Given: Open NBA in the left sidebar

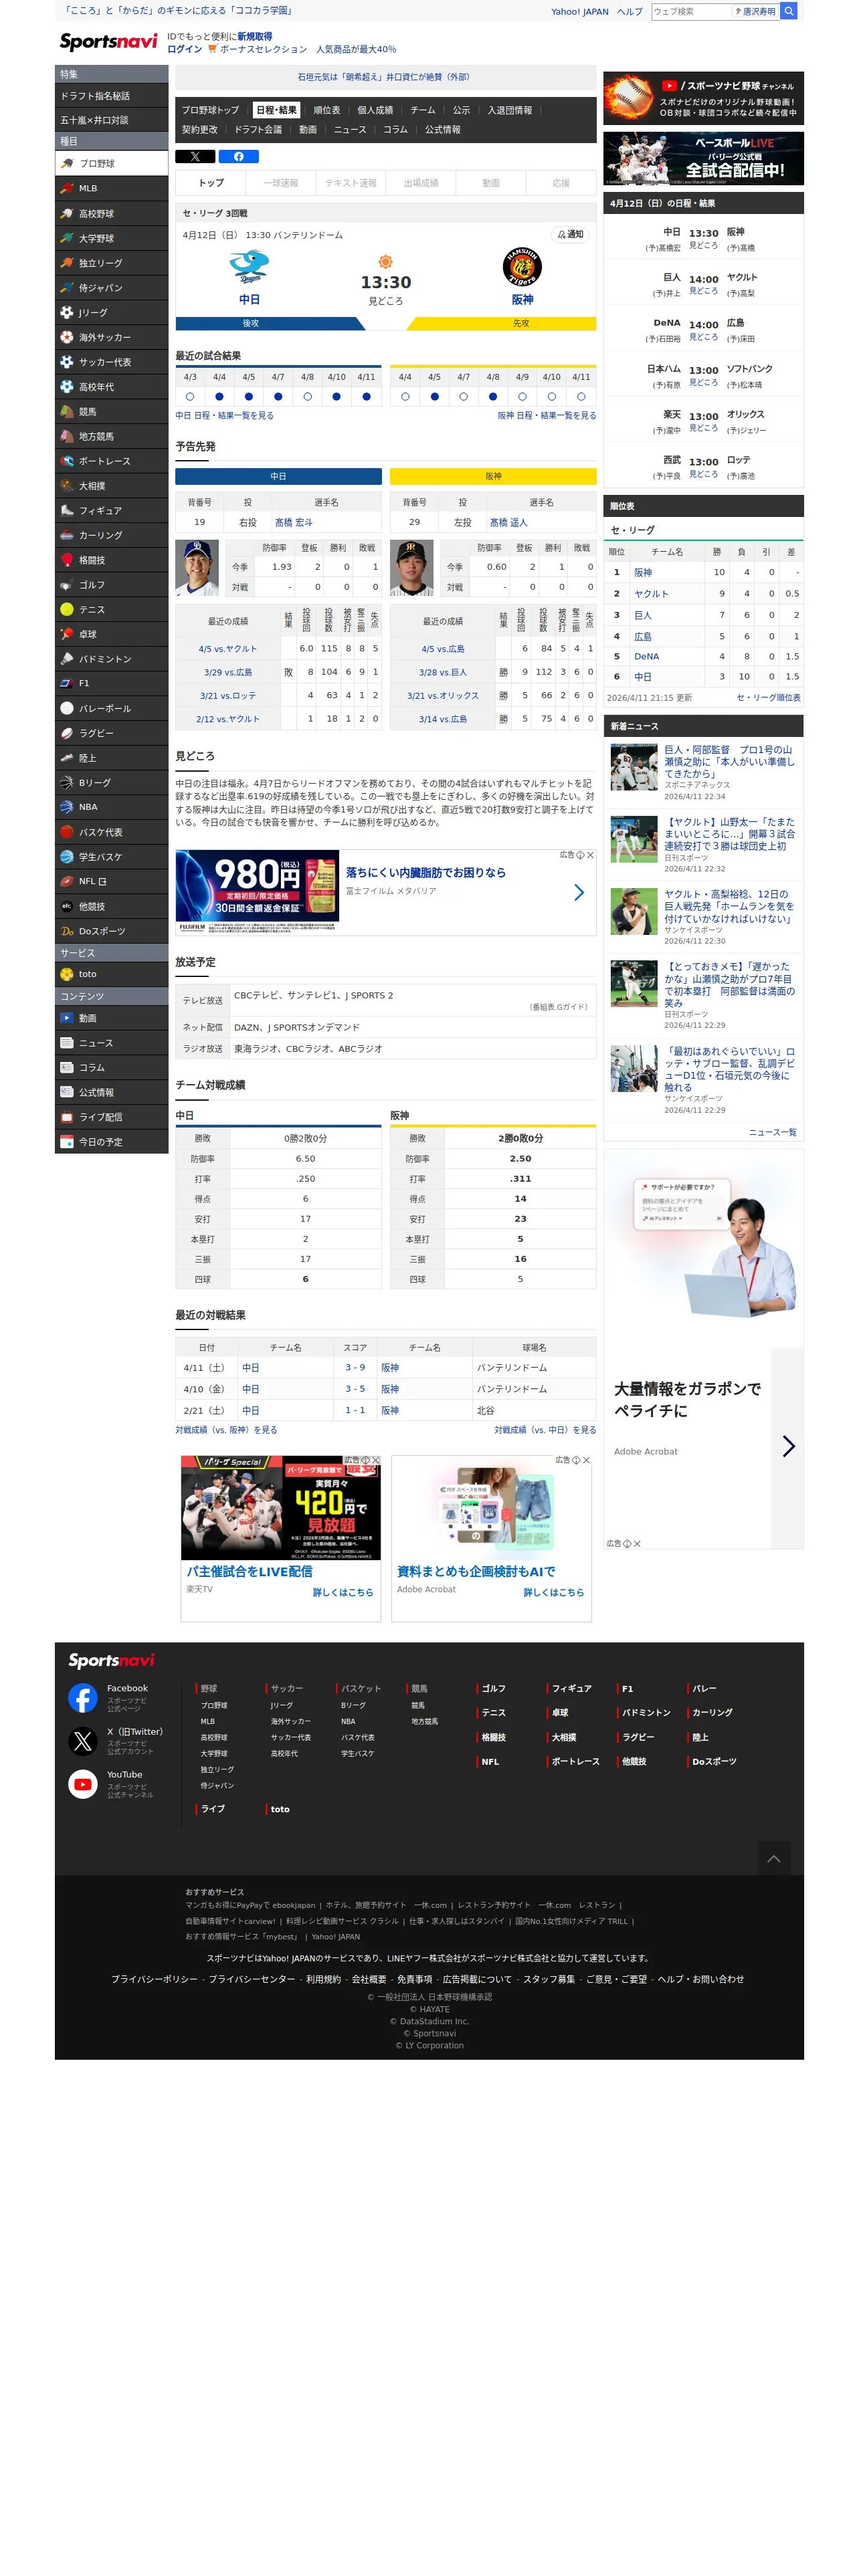Looking at the screenshot, I should (x=111, y=807).
